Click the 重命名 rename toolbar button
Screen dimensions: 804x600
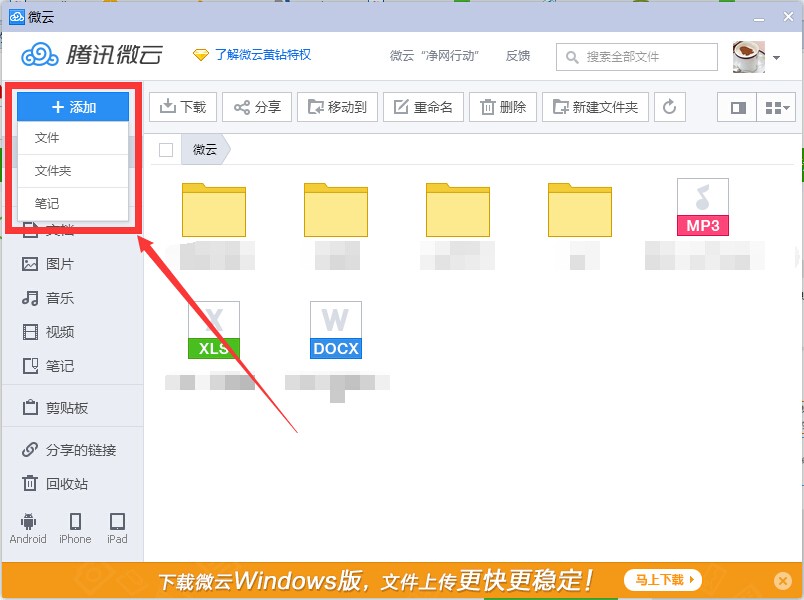(x=424, y=107)
